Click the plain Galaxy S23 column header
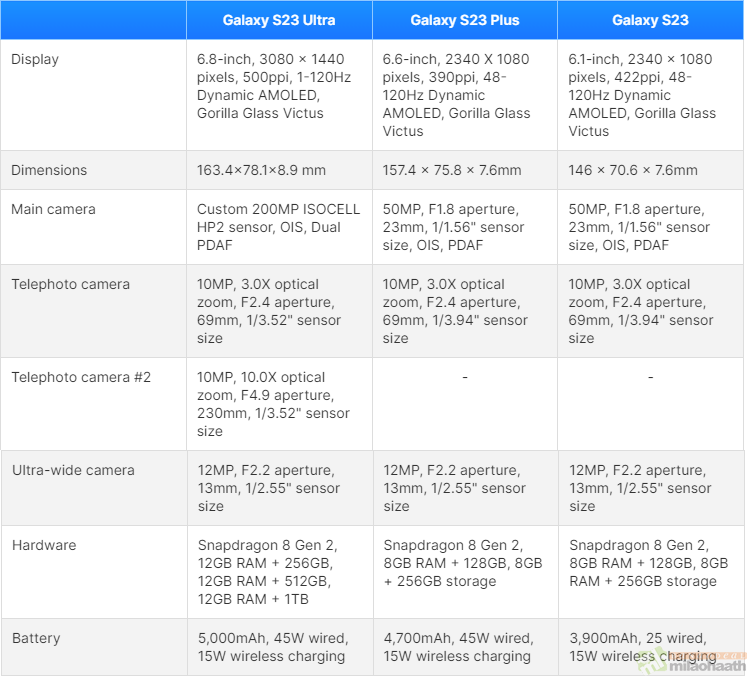 [x=650, y=20]
